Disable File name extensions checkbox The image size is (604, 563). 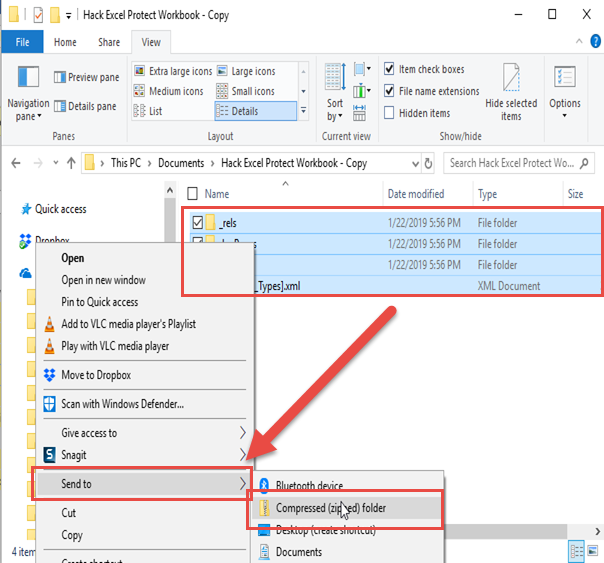click(x=390, y=91)
